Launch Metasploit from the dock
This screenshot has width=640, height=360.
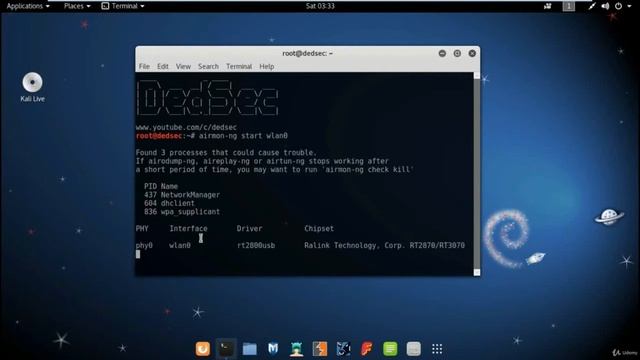(x=273, y=349)
